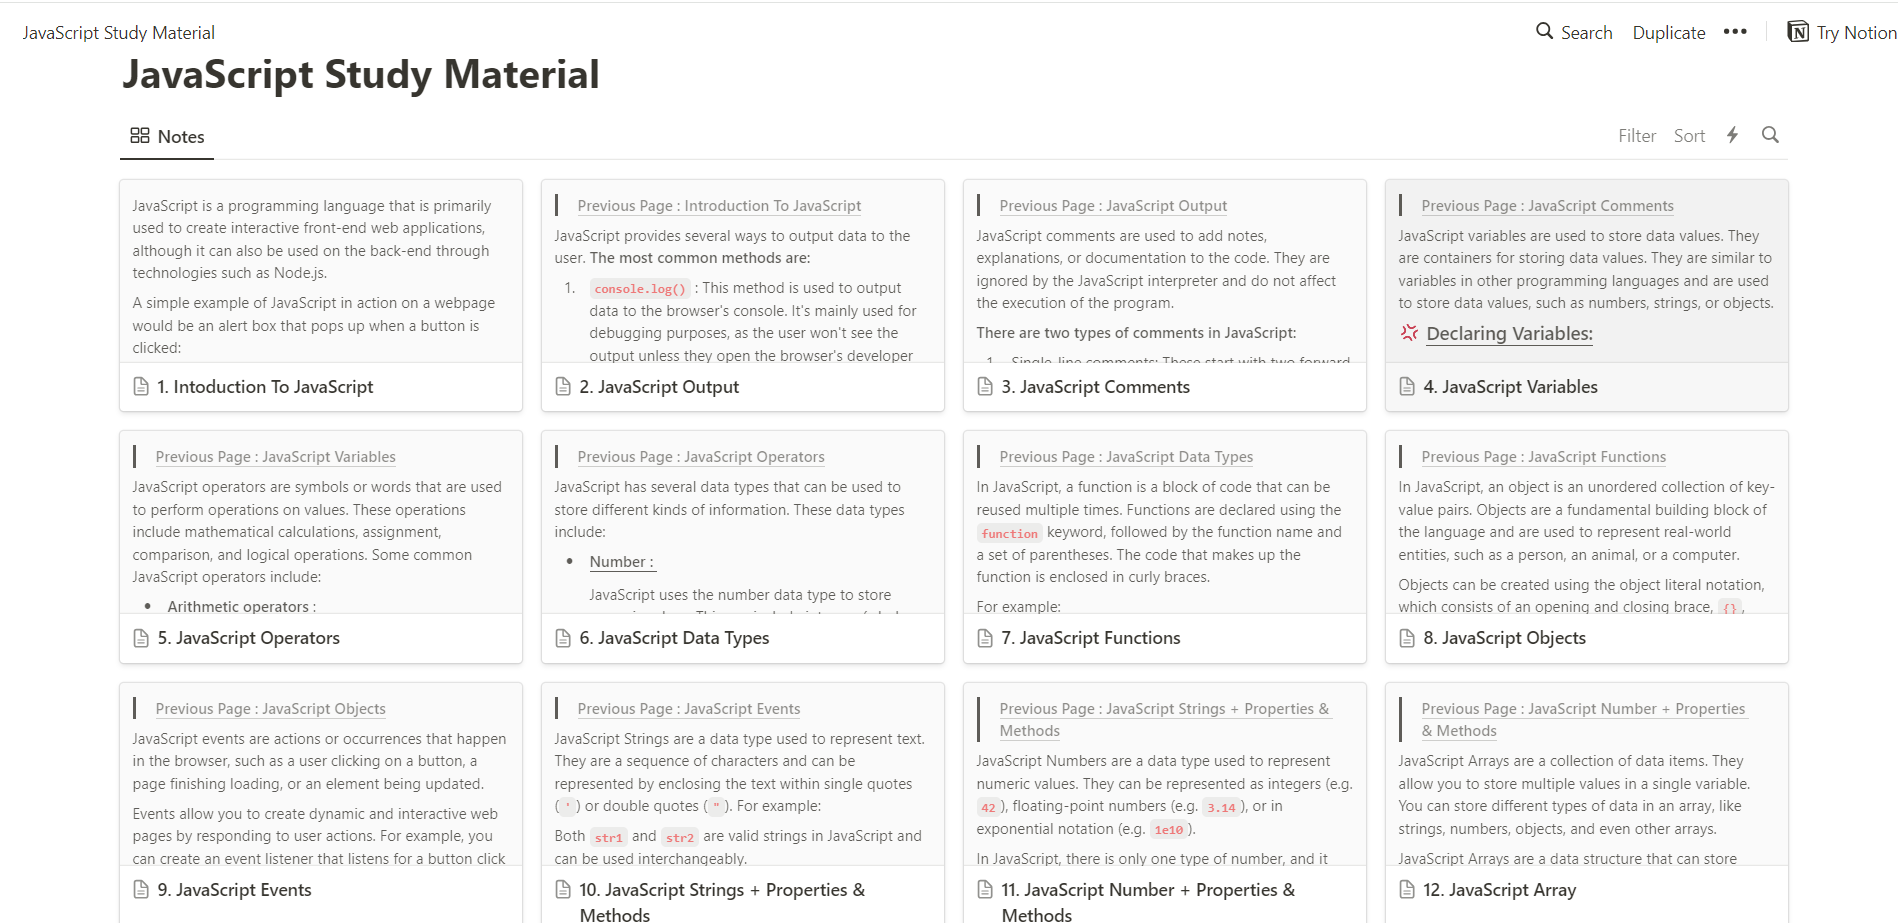Screen dimensions: 1898x923
Task: Click the Duplicate button
Action: (1668, 33)
